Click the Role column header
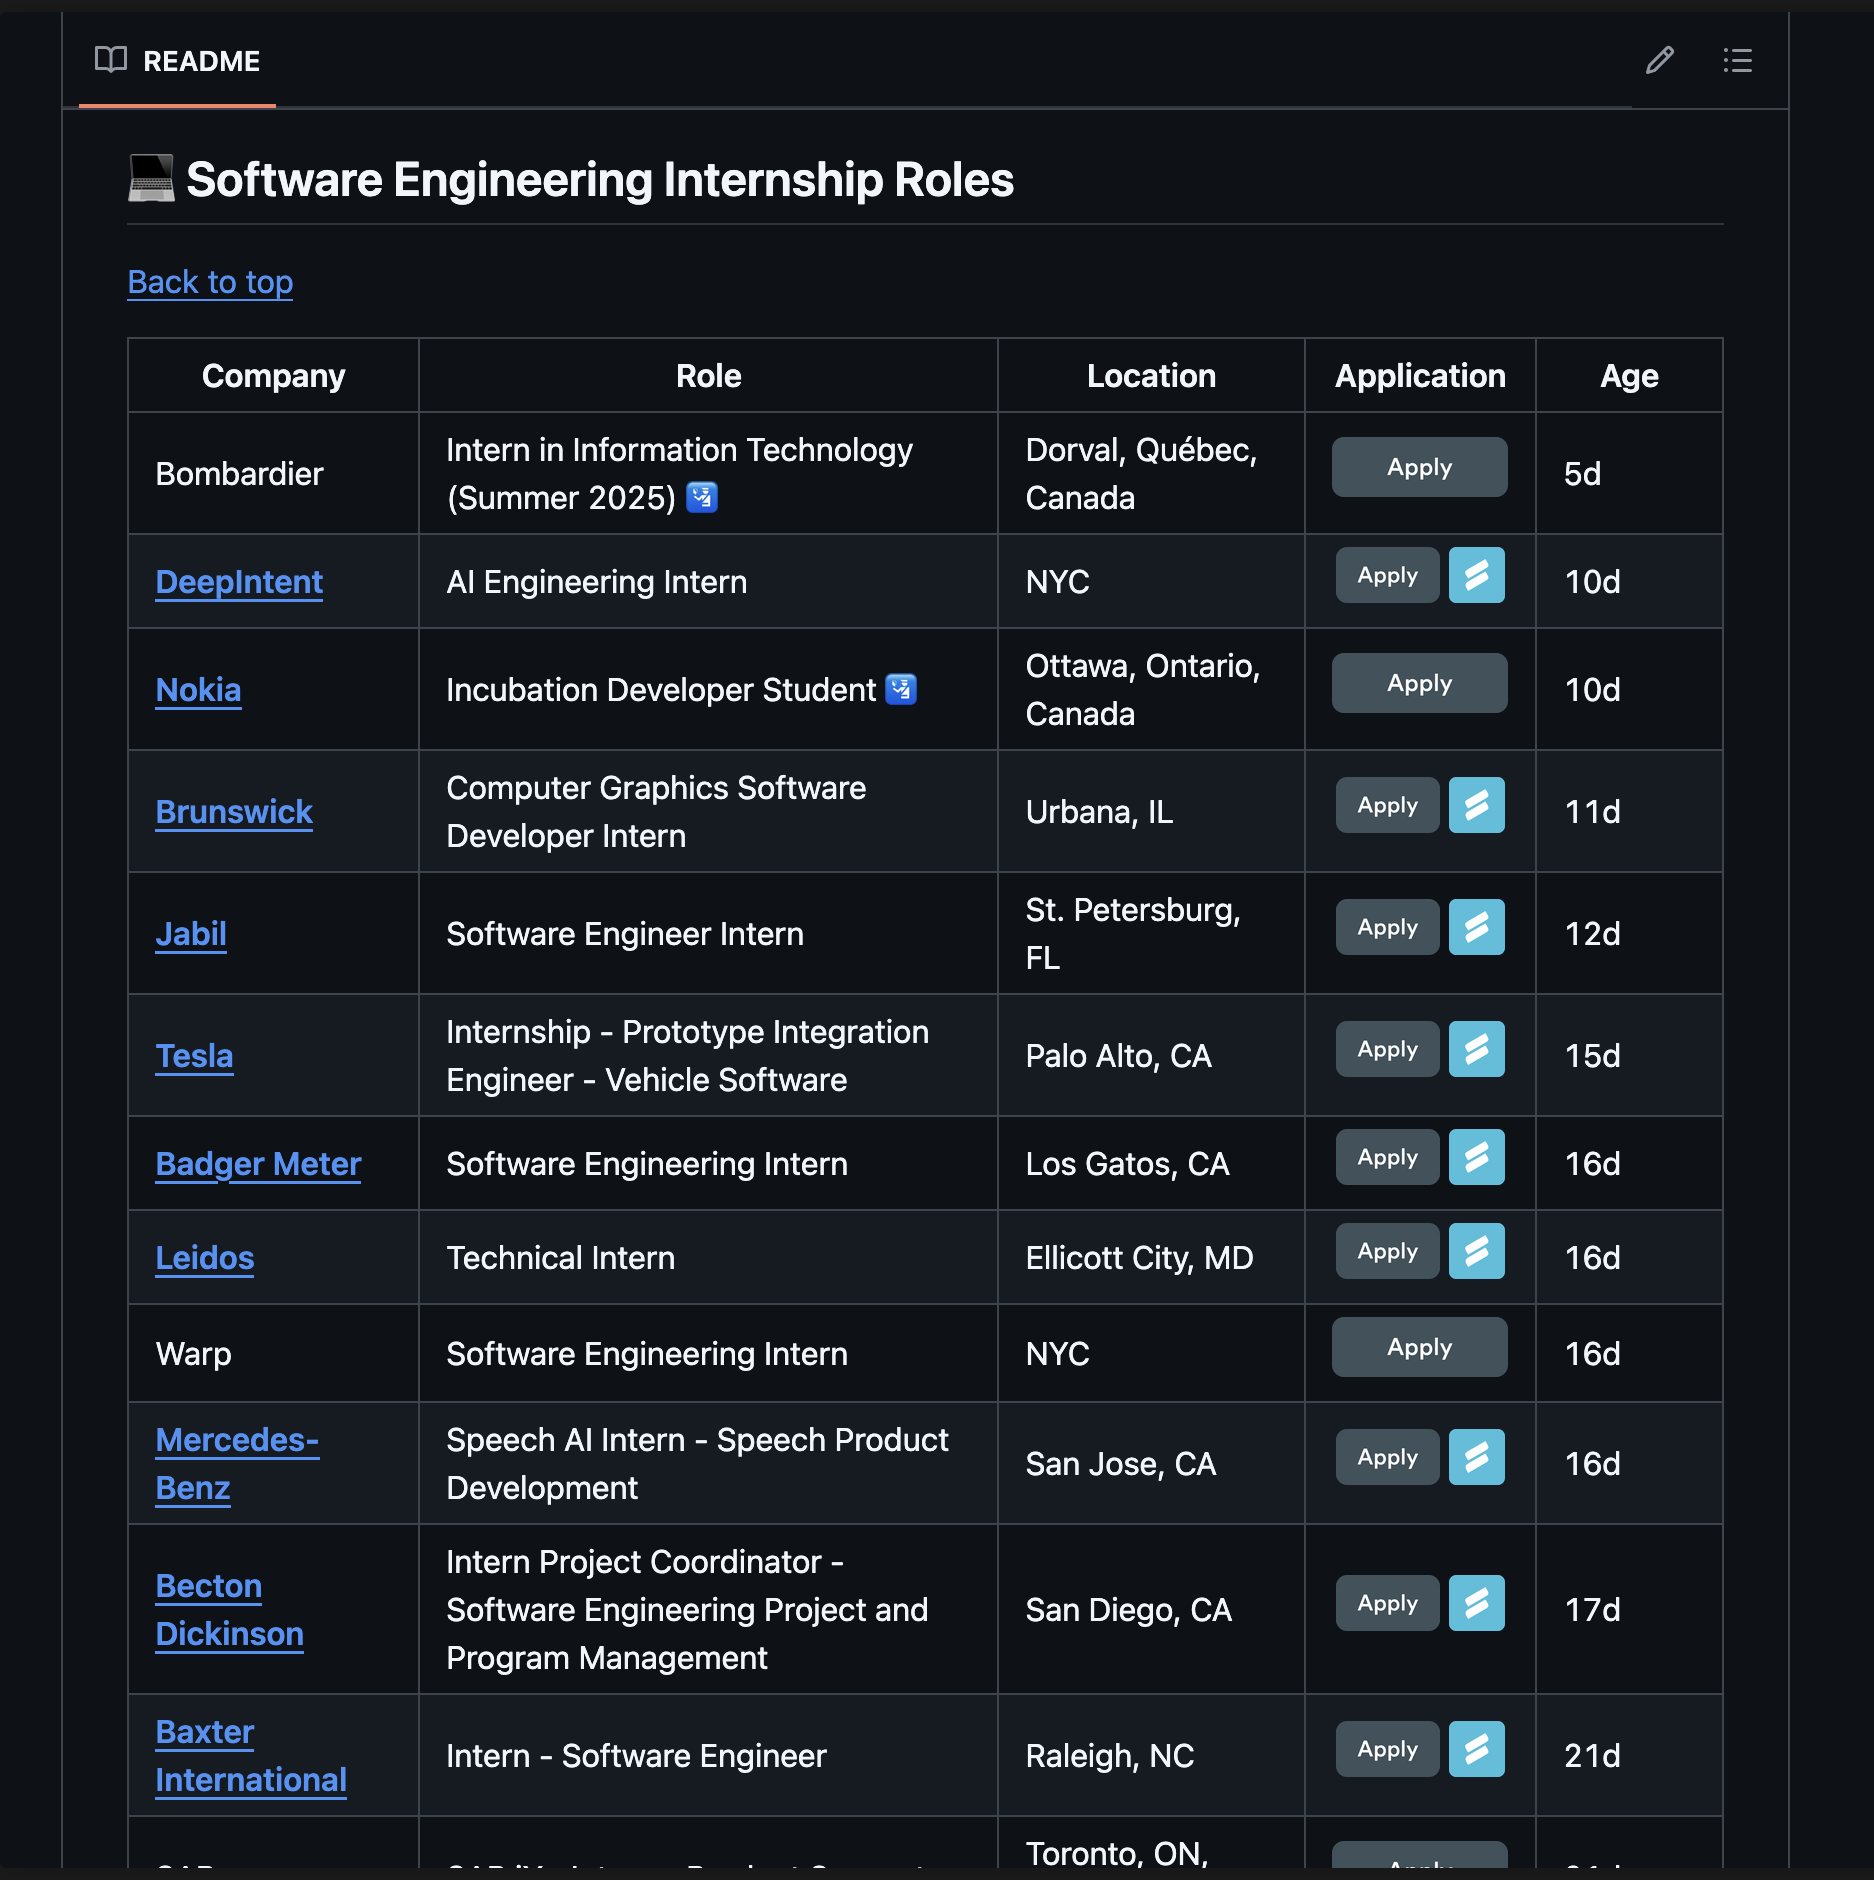1874x1880 pixels. (x=708, y=376)
